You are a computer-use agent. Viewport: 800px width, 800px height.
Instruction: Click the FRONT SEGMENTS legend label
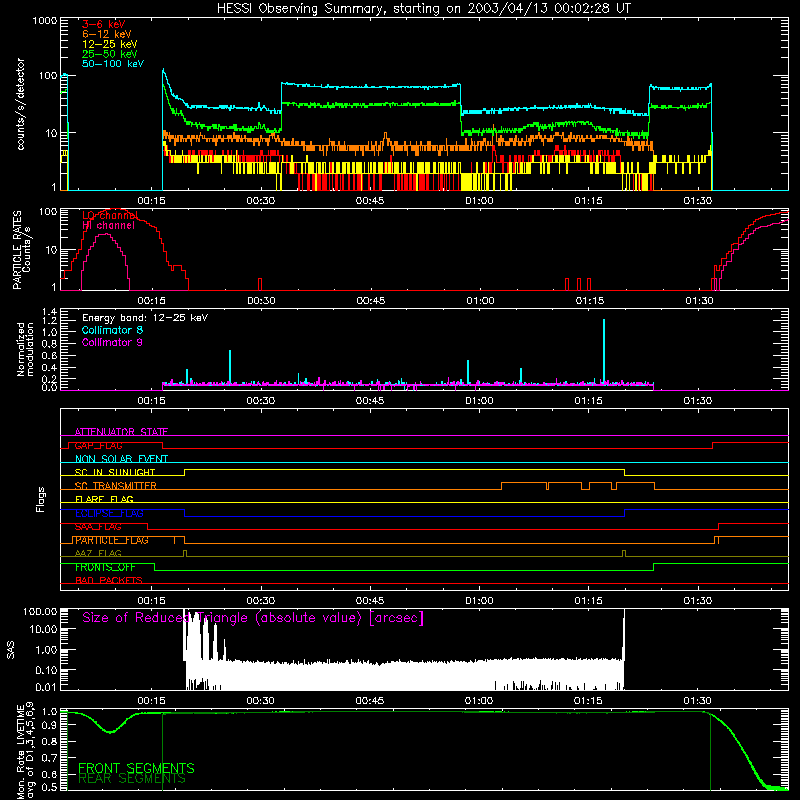(x=136, y=768)
